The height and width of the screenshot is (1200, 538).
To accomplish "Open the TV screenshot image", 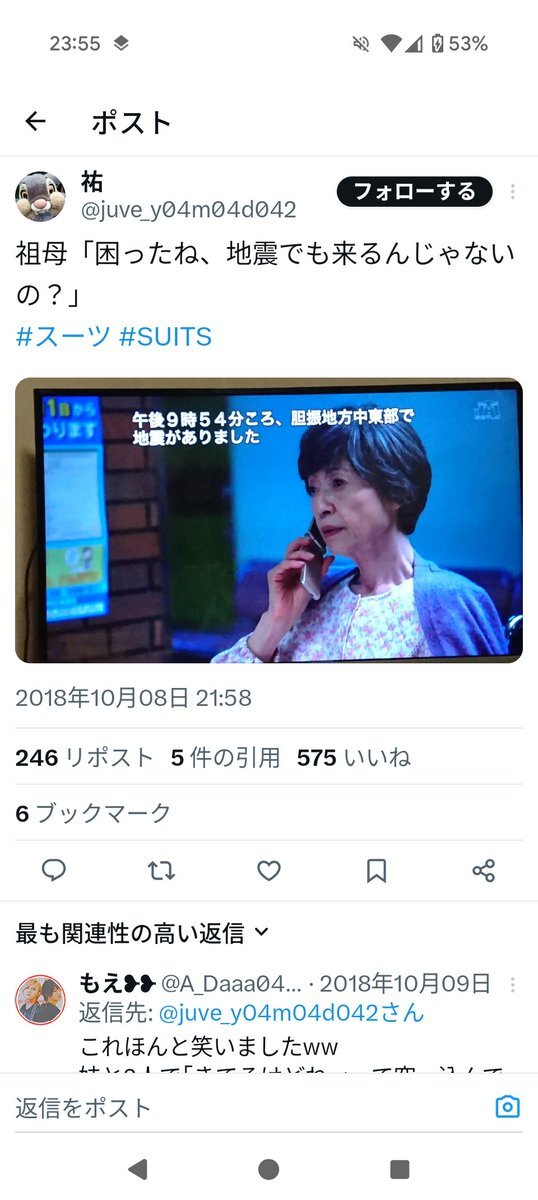I will coord(269,520).
